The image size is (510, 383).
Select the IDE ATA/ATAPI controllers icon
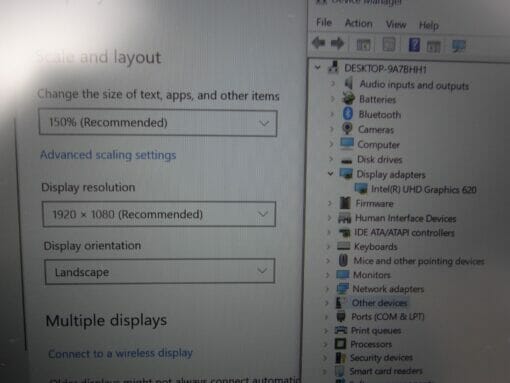tap(344, 232)
